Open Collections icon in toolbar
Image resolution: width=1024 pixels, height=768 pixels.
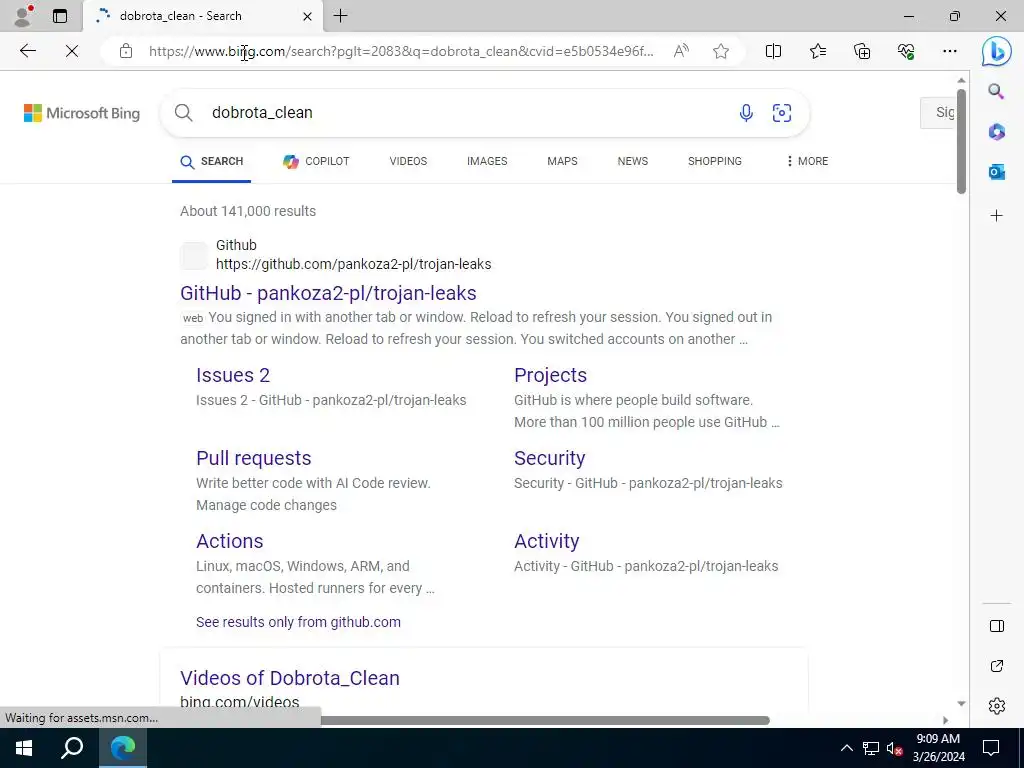click(x=862, y=51)
